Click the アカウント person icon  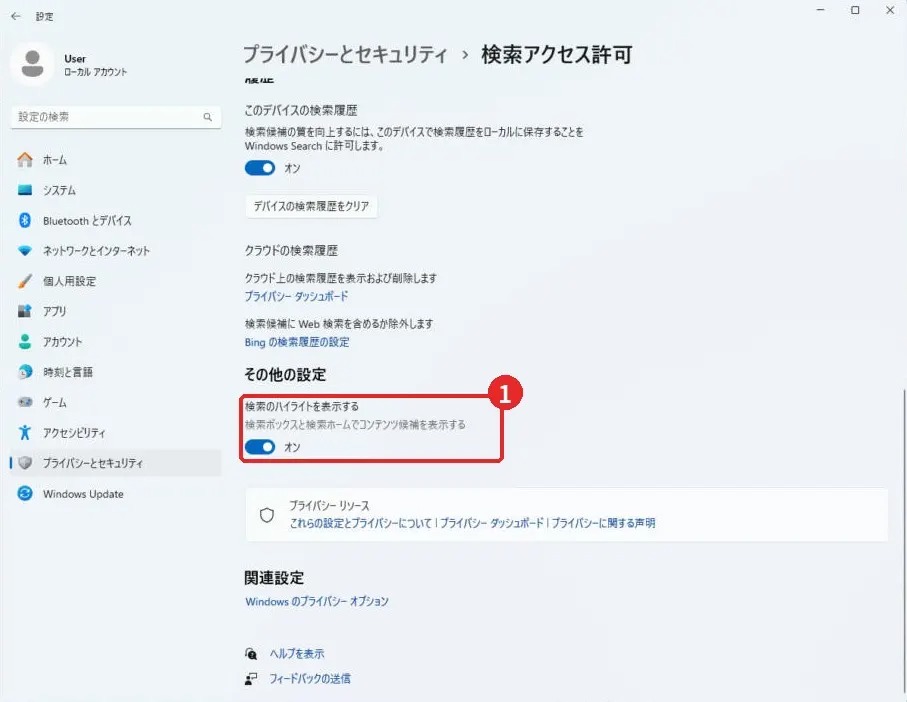[25, 341]
